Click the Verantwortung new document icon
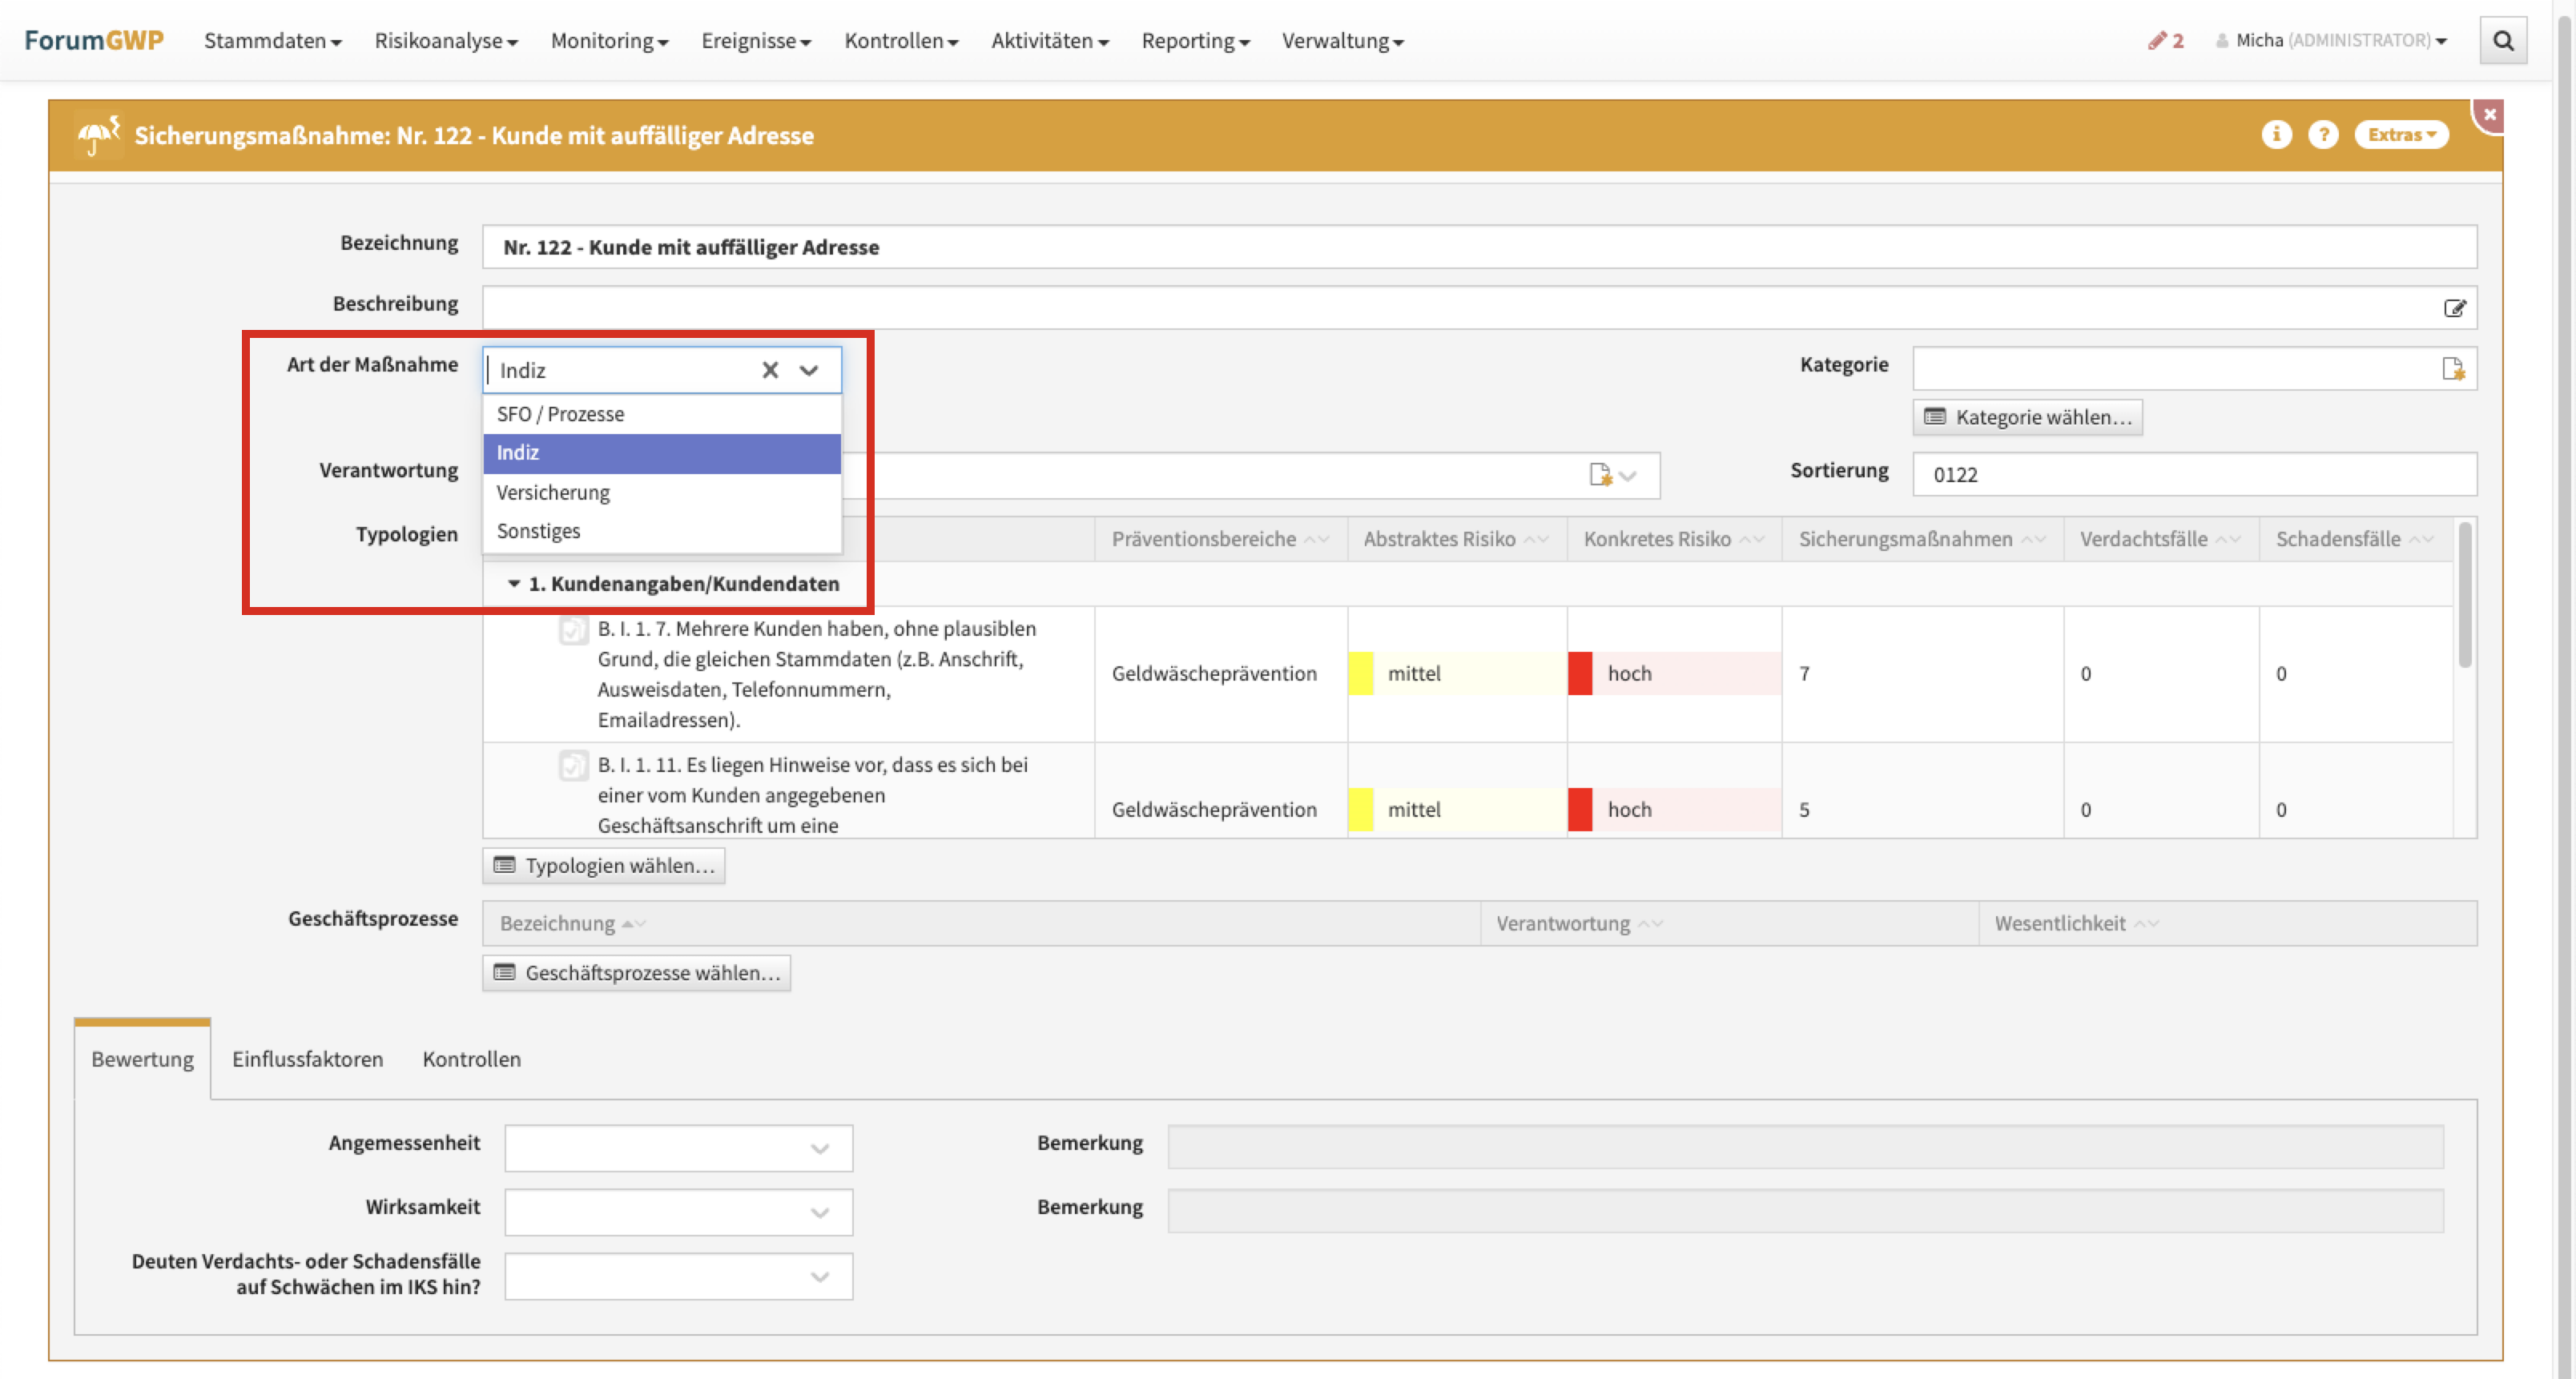Viewport: 2576px width, 1379px height. (1600, 475)
